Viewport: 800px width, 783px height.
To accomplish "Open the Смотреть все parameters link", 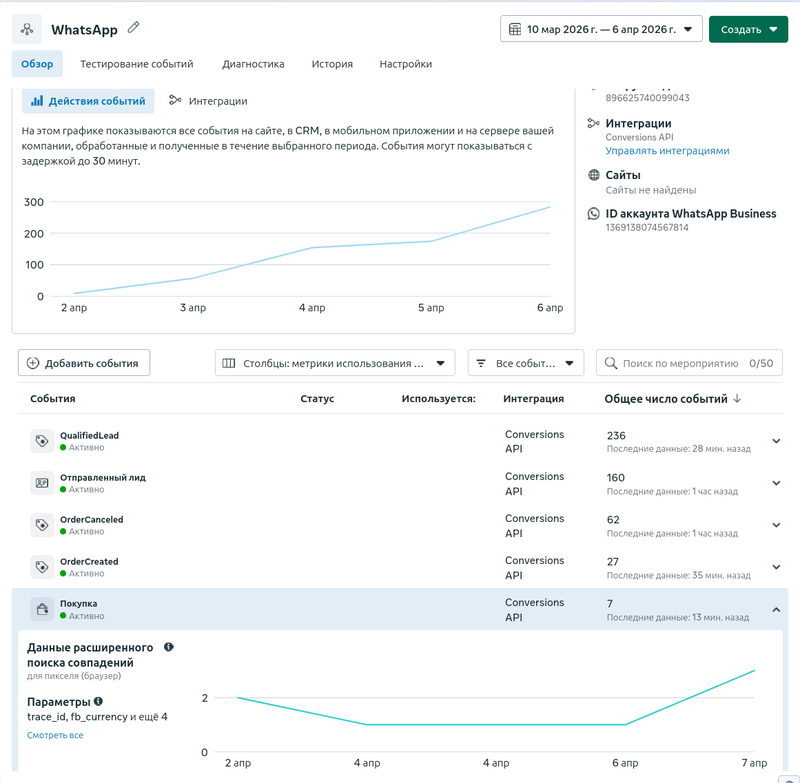I will 55,735.
